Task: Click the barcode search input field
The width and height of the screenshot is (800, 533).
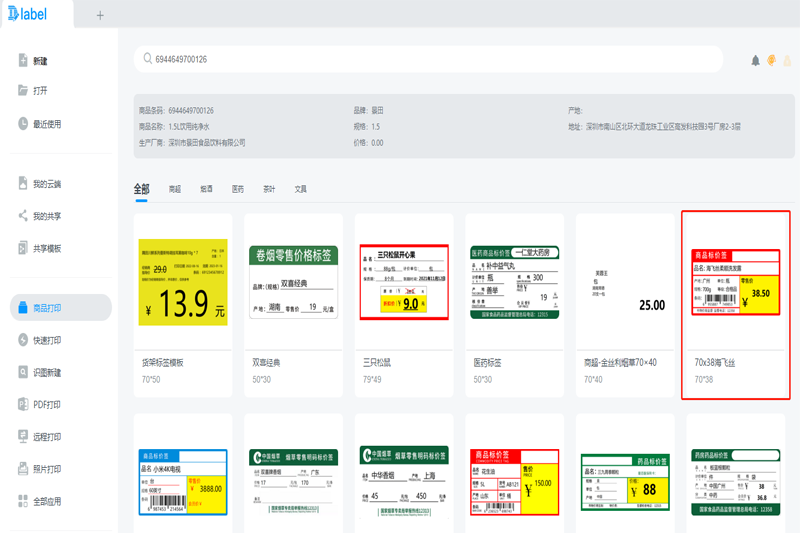Action: [430, 60]
